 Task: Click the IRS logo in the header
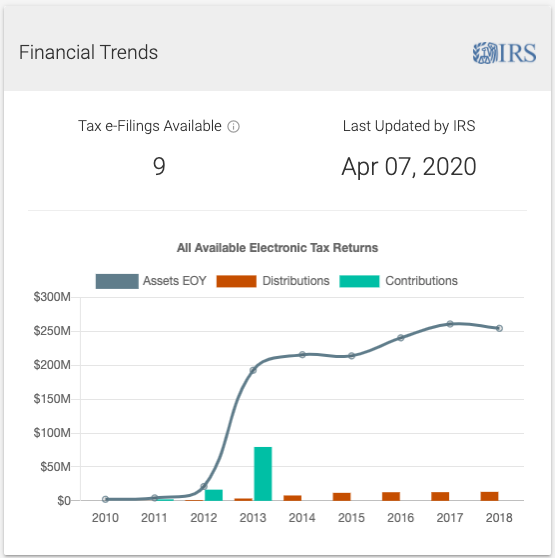click(x=504, y=53)
